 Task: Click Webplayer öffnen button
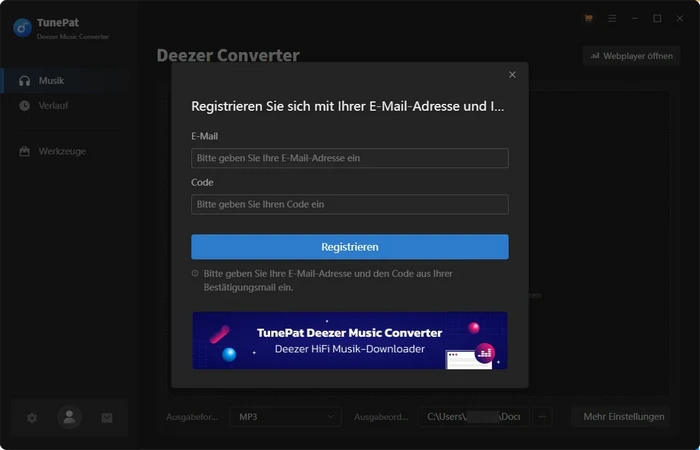coord(631,56)
